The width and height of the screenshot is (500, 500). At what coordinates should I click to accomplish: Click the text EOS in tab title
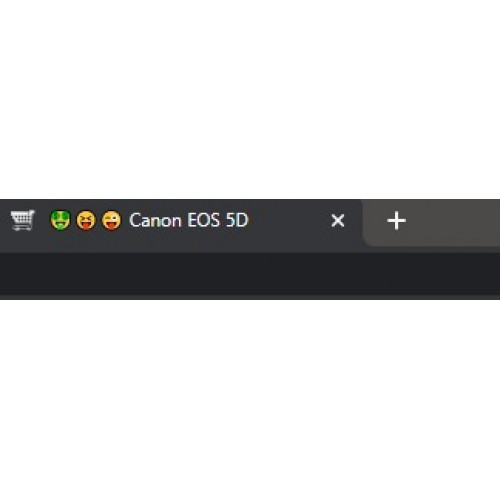click(x=204, y=220)
